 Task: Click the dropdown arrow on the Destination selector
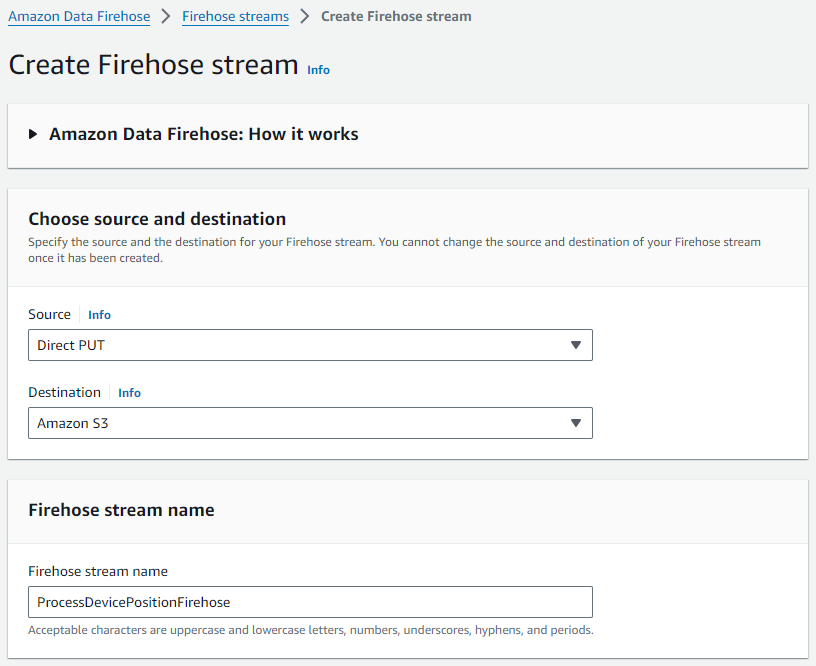pos(576,423)
